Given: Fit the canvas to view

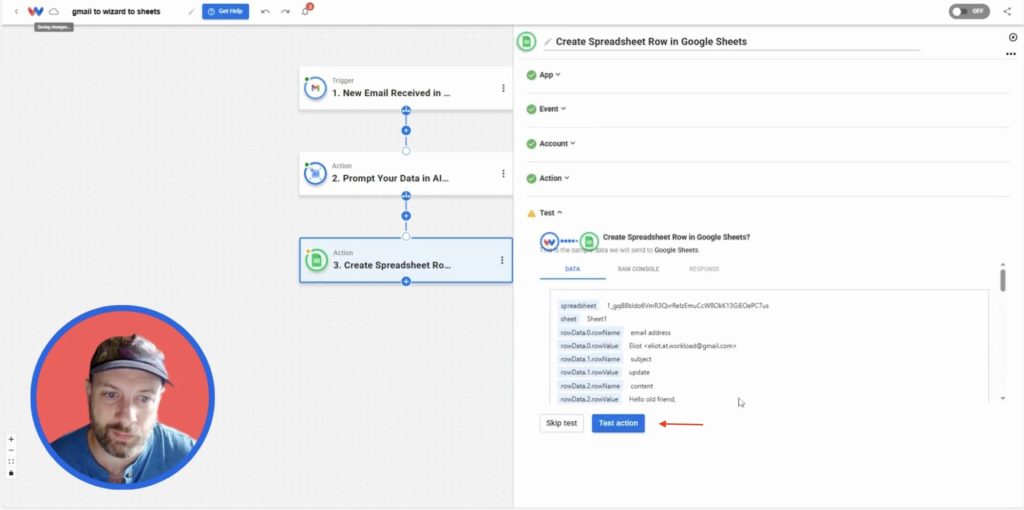Looking at the screenshot, I should coord(11,462).
